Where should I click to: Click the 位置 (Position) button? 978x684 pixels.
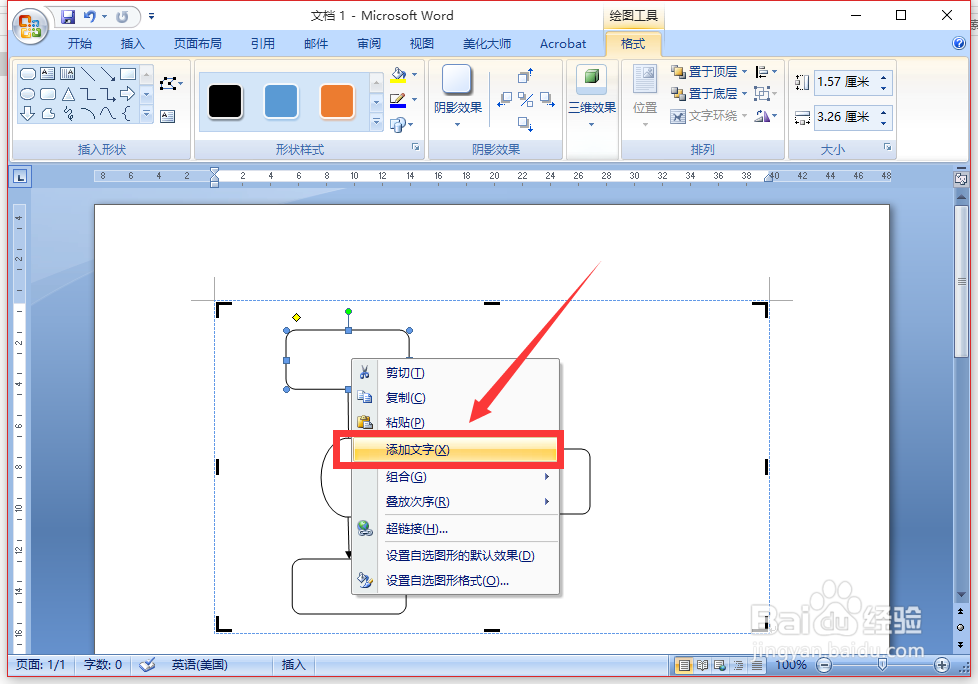pyautogui.click(x=644, y=95)
